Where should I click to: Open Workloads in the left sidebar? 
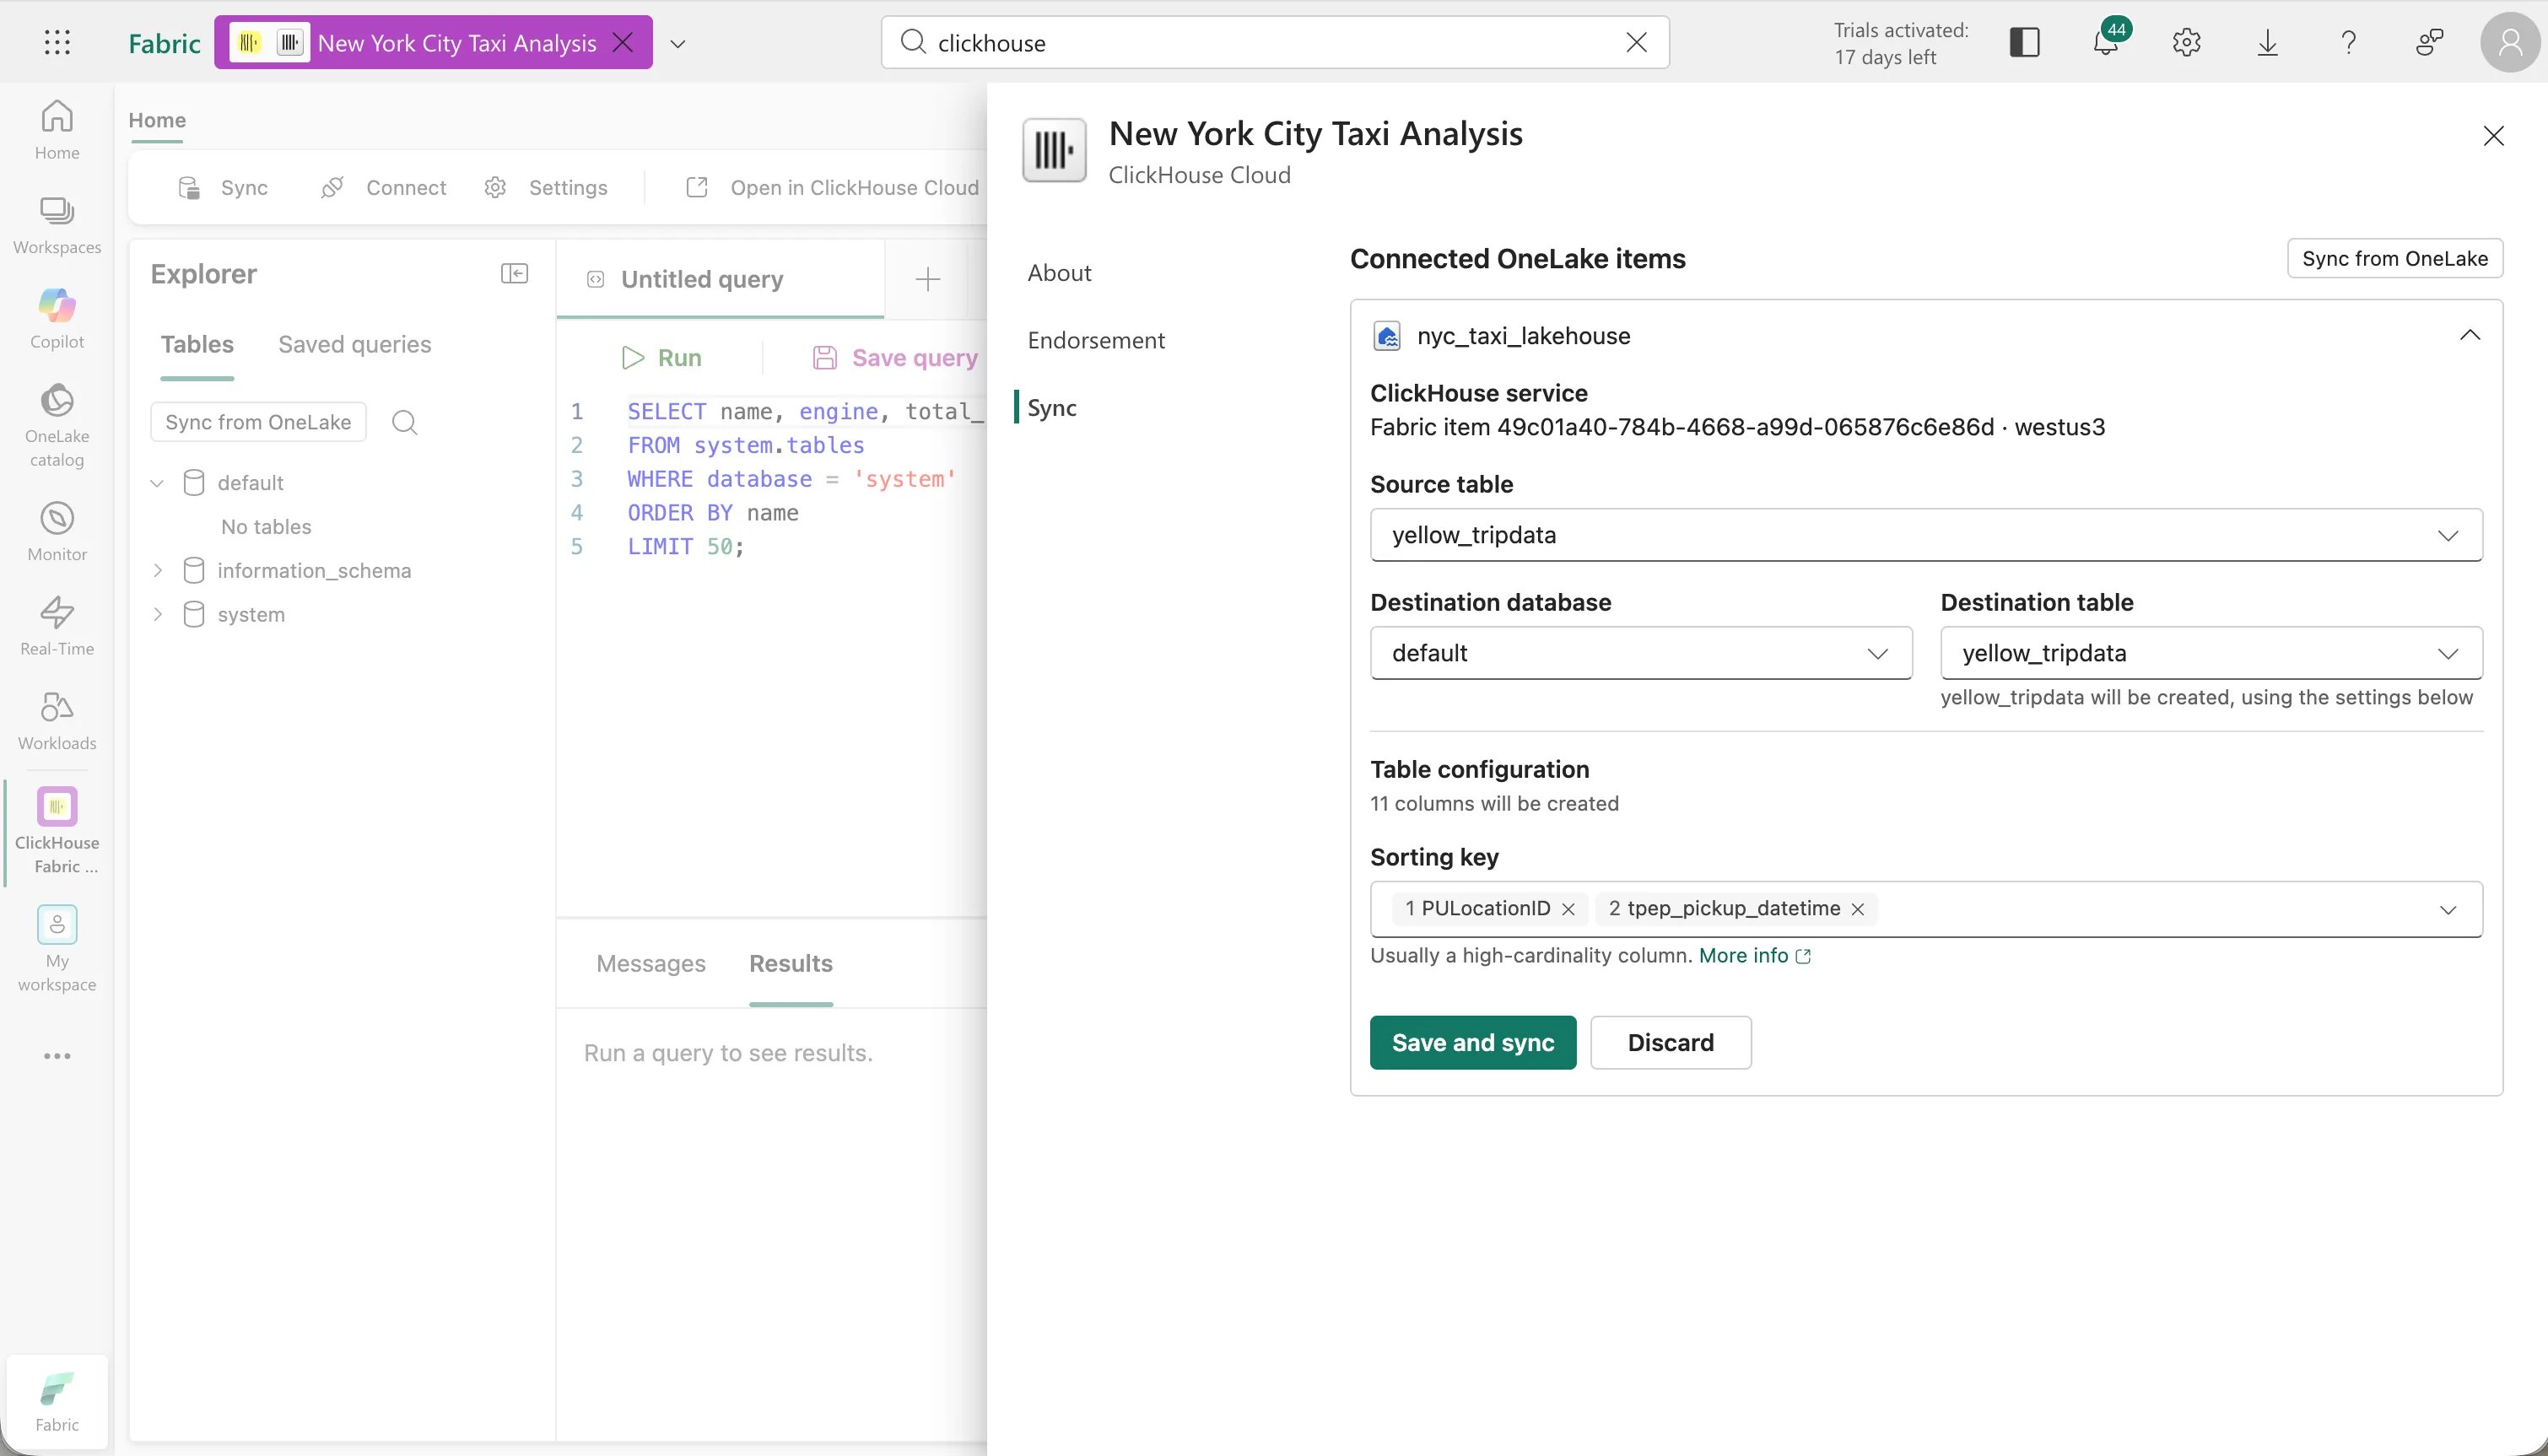[57, 720]
